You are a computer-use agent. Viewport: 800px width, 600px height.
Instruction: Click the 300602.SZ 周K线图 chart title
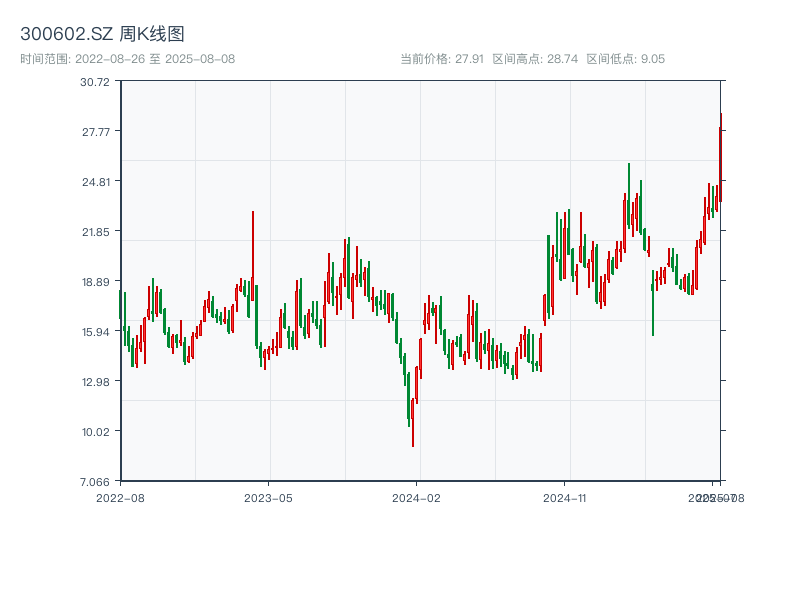pyautogui.click(x=102, y=34)
